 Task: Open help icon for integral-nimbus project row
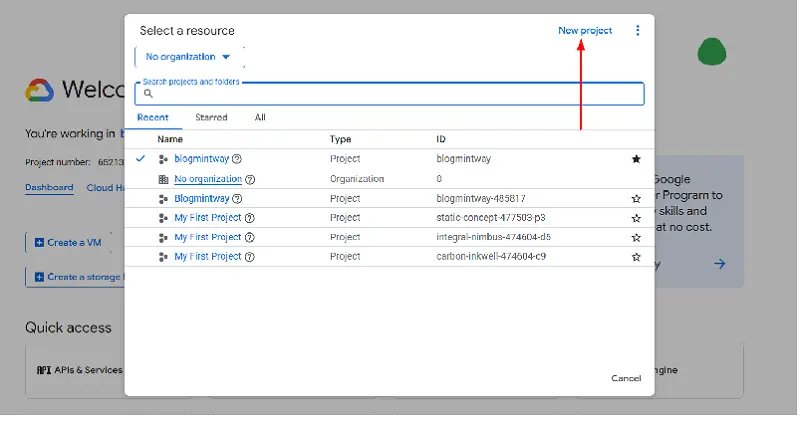click(x=249, y=238)
